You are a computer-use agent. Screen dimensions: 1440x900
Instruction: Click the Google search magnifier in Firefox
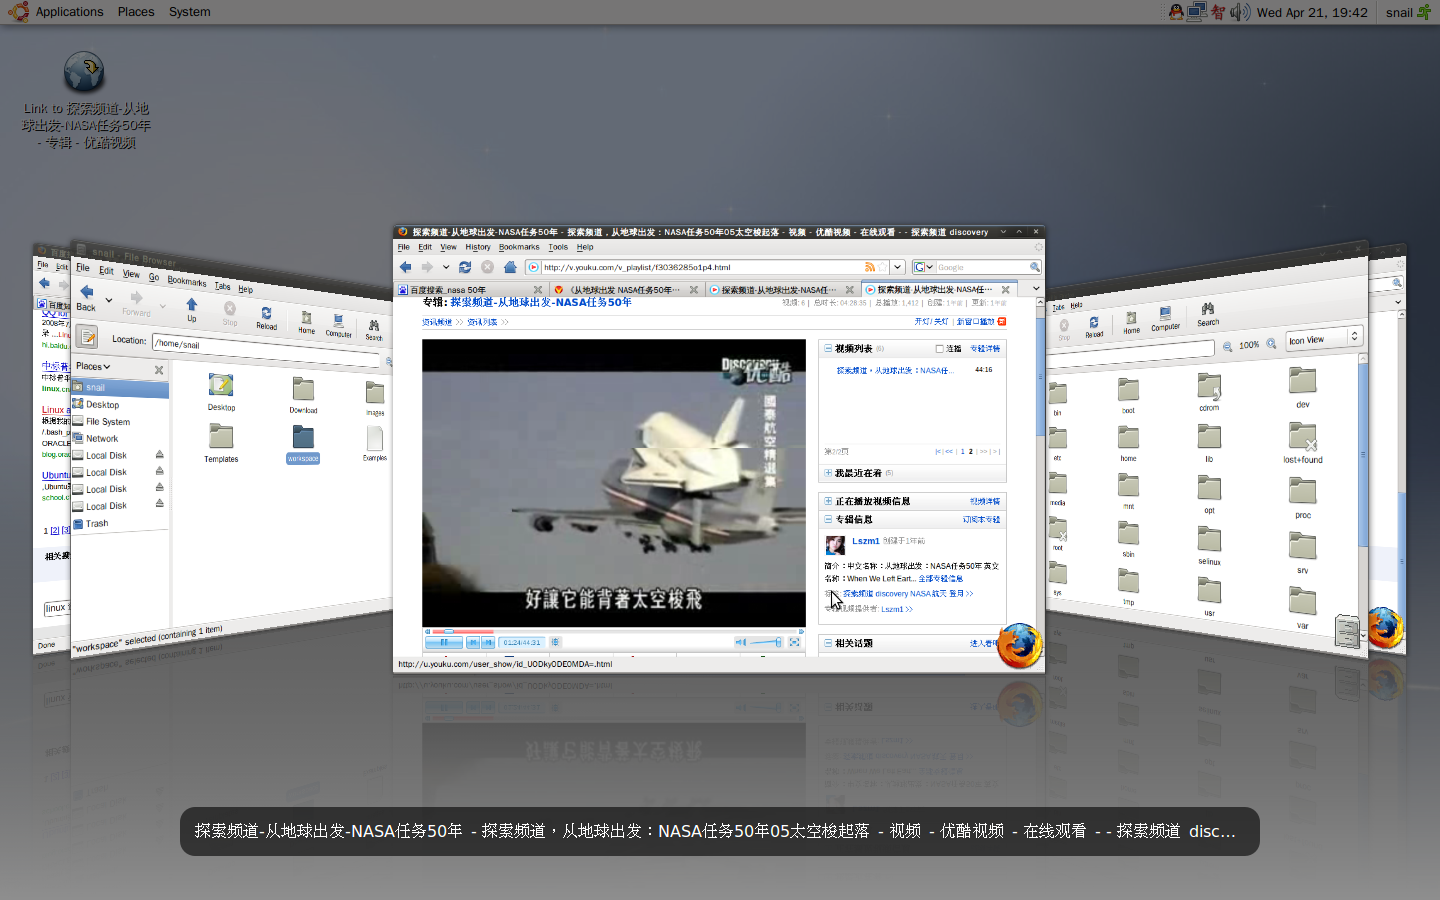pos(1034,267)
